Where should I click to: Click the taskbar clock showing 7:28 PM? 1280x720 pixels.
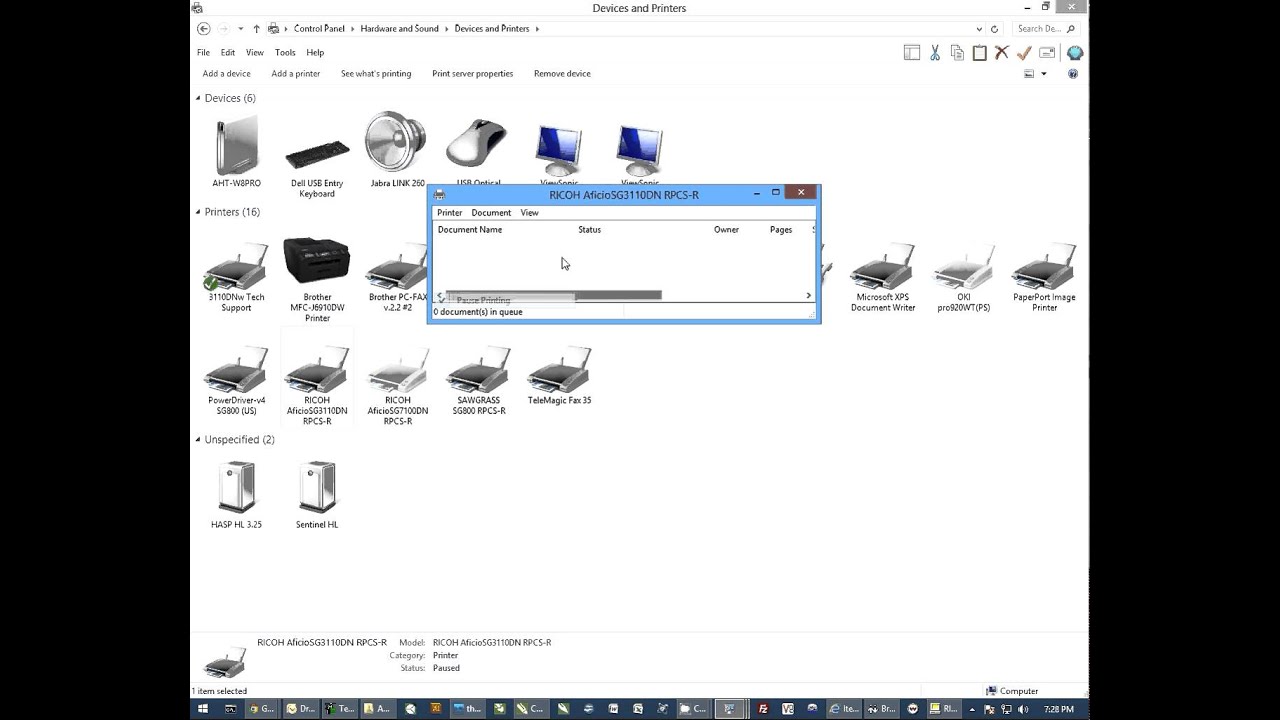[1059, 709]
